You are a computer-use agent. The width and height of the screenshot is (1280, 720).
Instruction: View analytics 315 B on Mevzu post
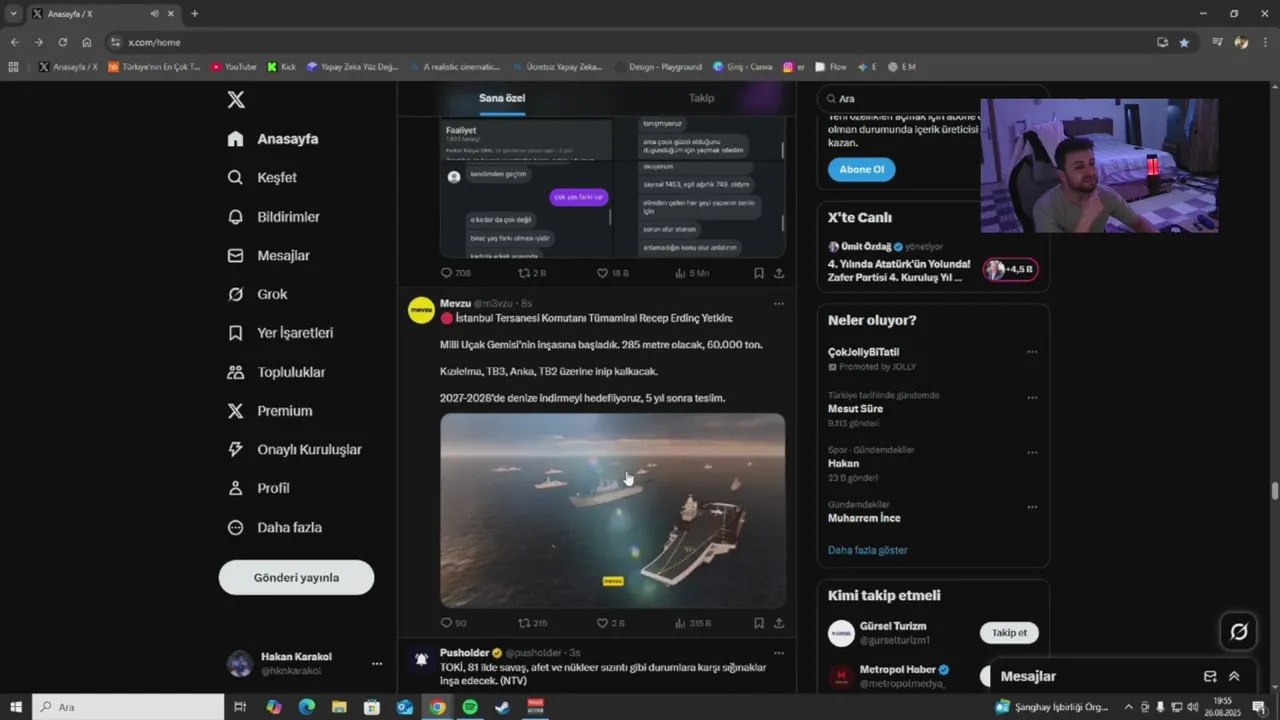point(693,623)
